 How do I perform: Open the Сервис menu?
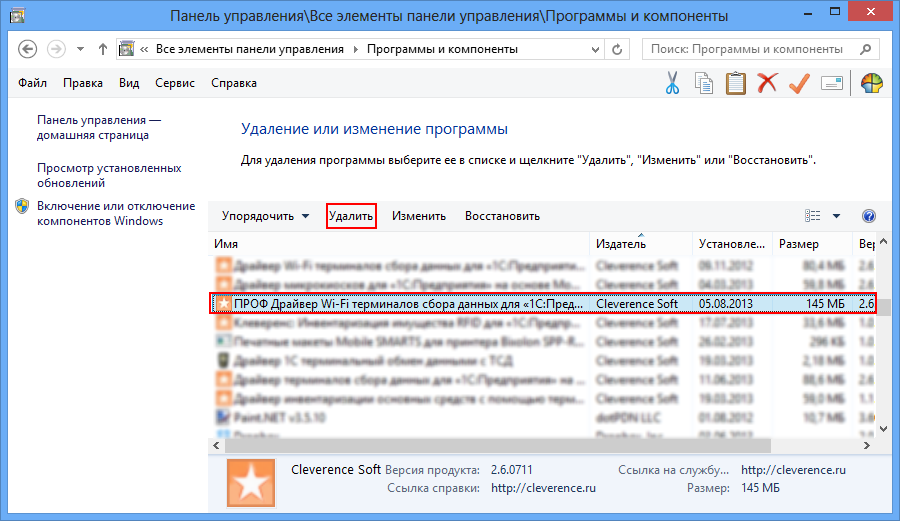175,83
